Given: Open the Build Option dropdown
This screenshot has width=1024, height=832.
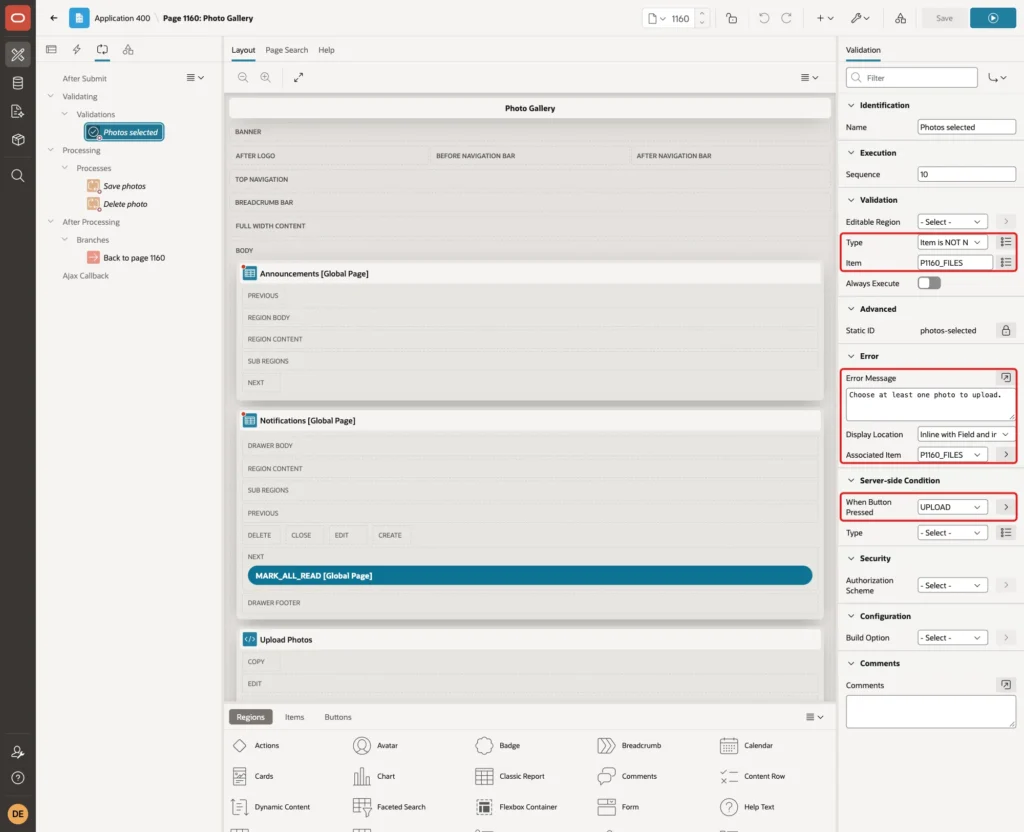Looking at the screenshot, I should (952, 637).
